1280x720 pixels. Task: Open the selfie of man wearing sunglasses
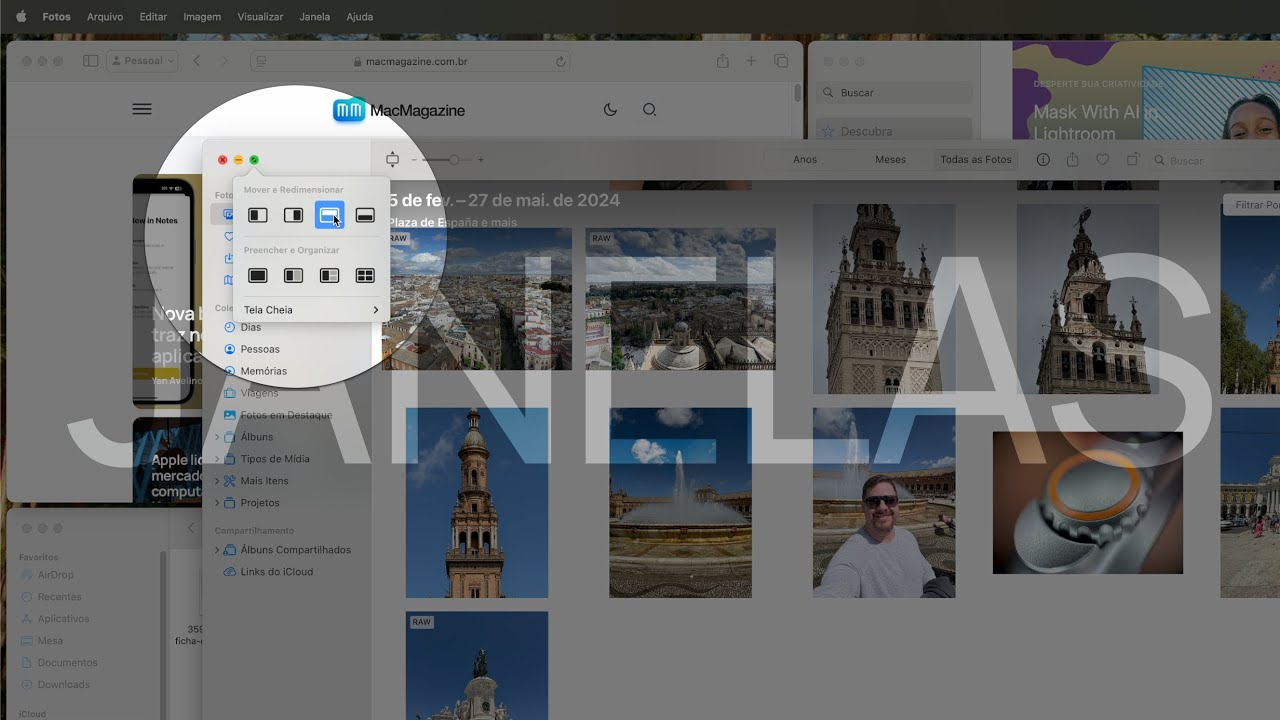tap(884, 503)
